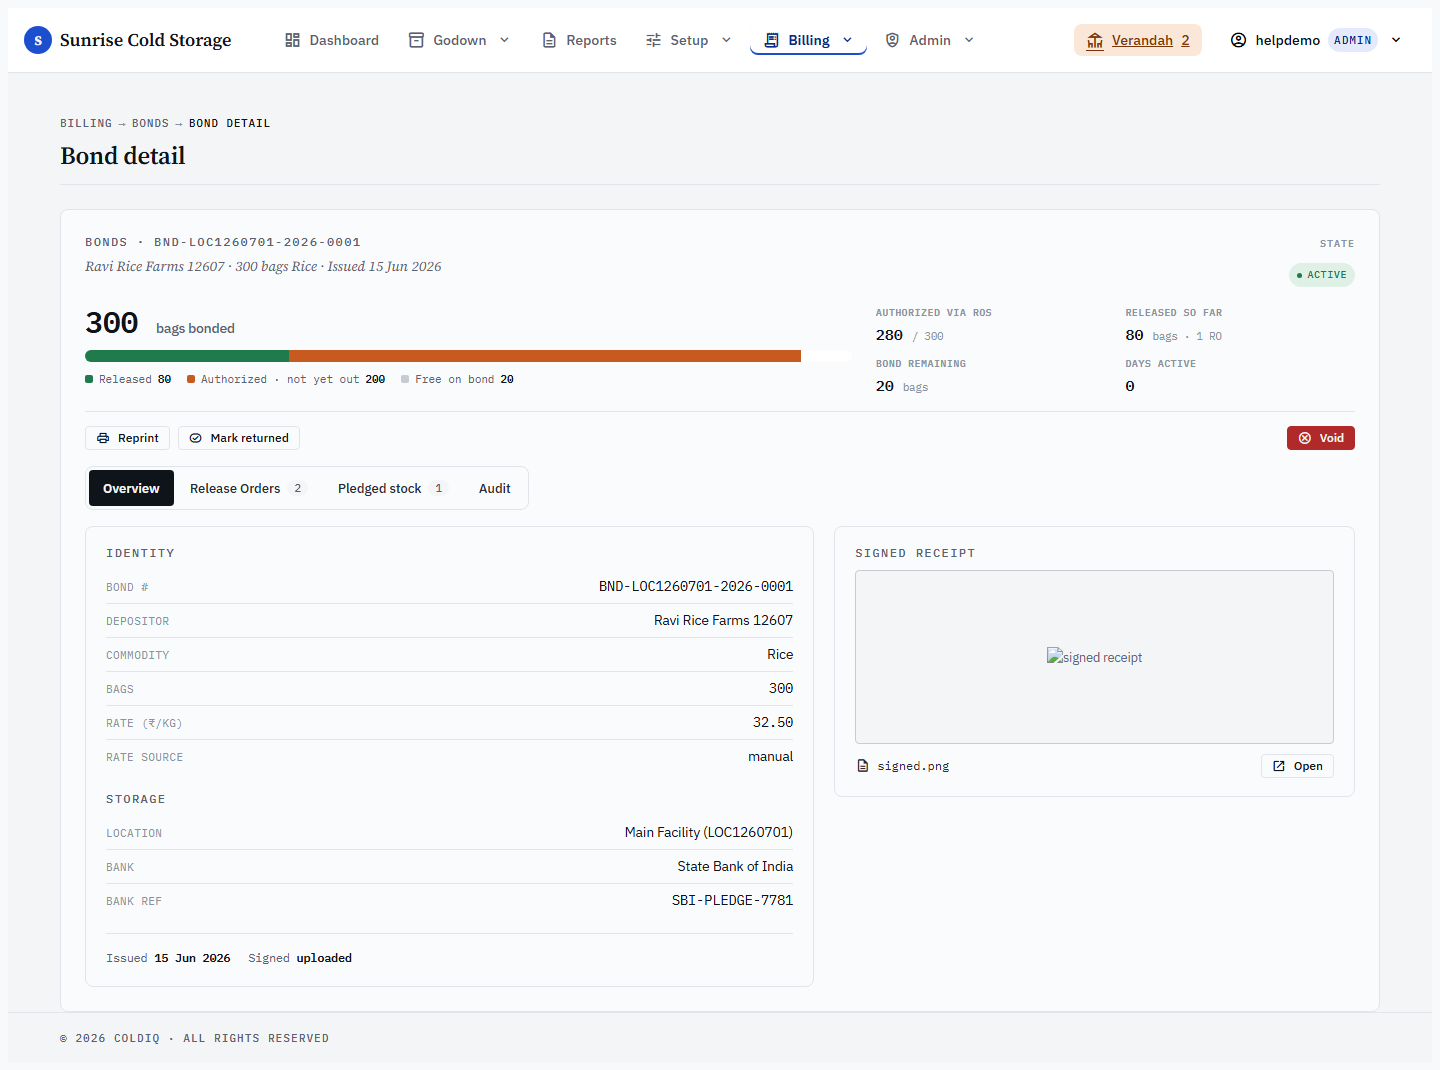Open the Dashboard grid icon
This screenshot has width=1440, height=1070.
[292, 40]
